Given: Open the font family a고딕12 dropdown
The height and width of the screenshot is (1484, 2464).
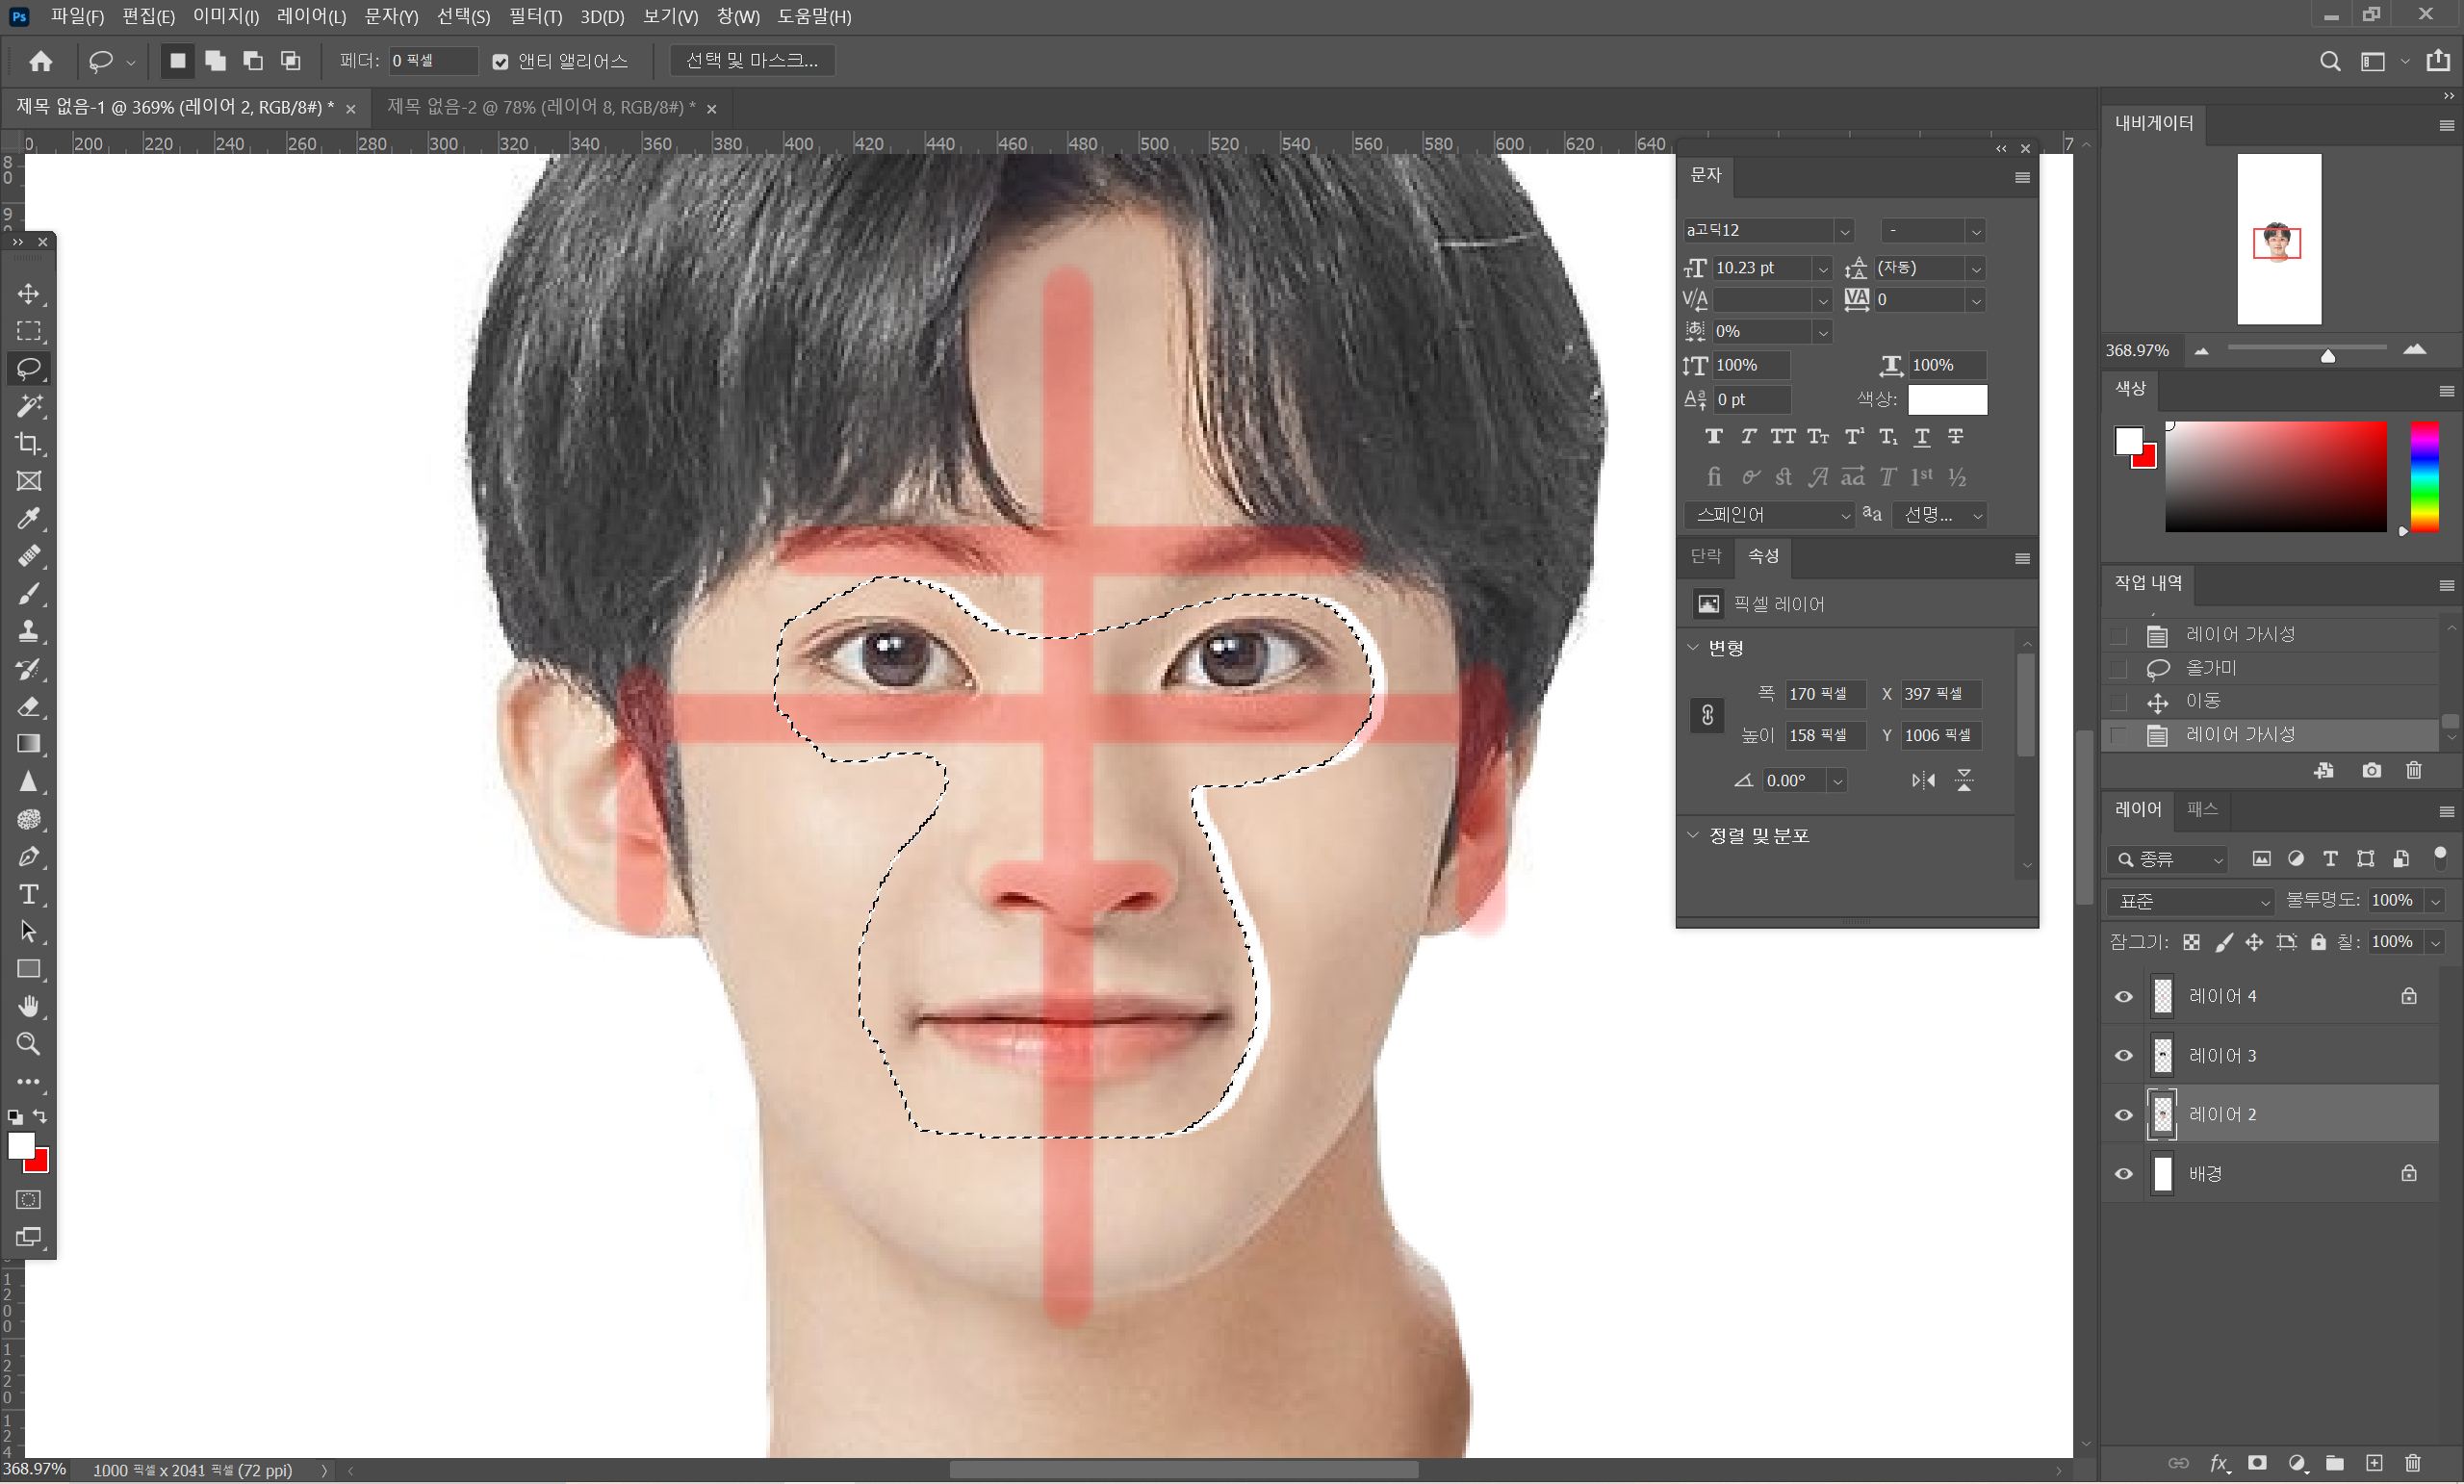Looking at the screenshot, I should pos(1843,231).
